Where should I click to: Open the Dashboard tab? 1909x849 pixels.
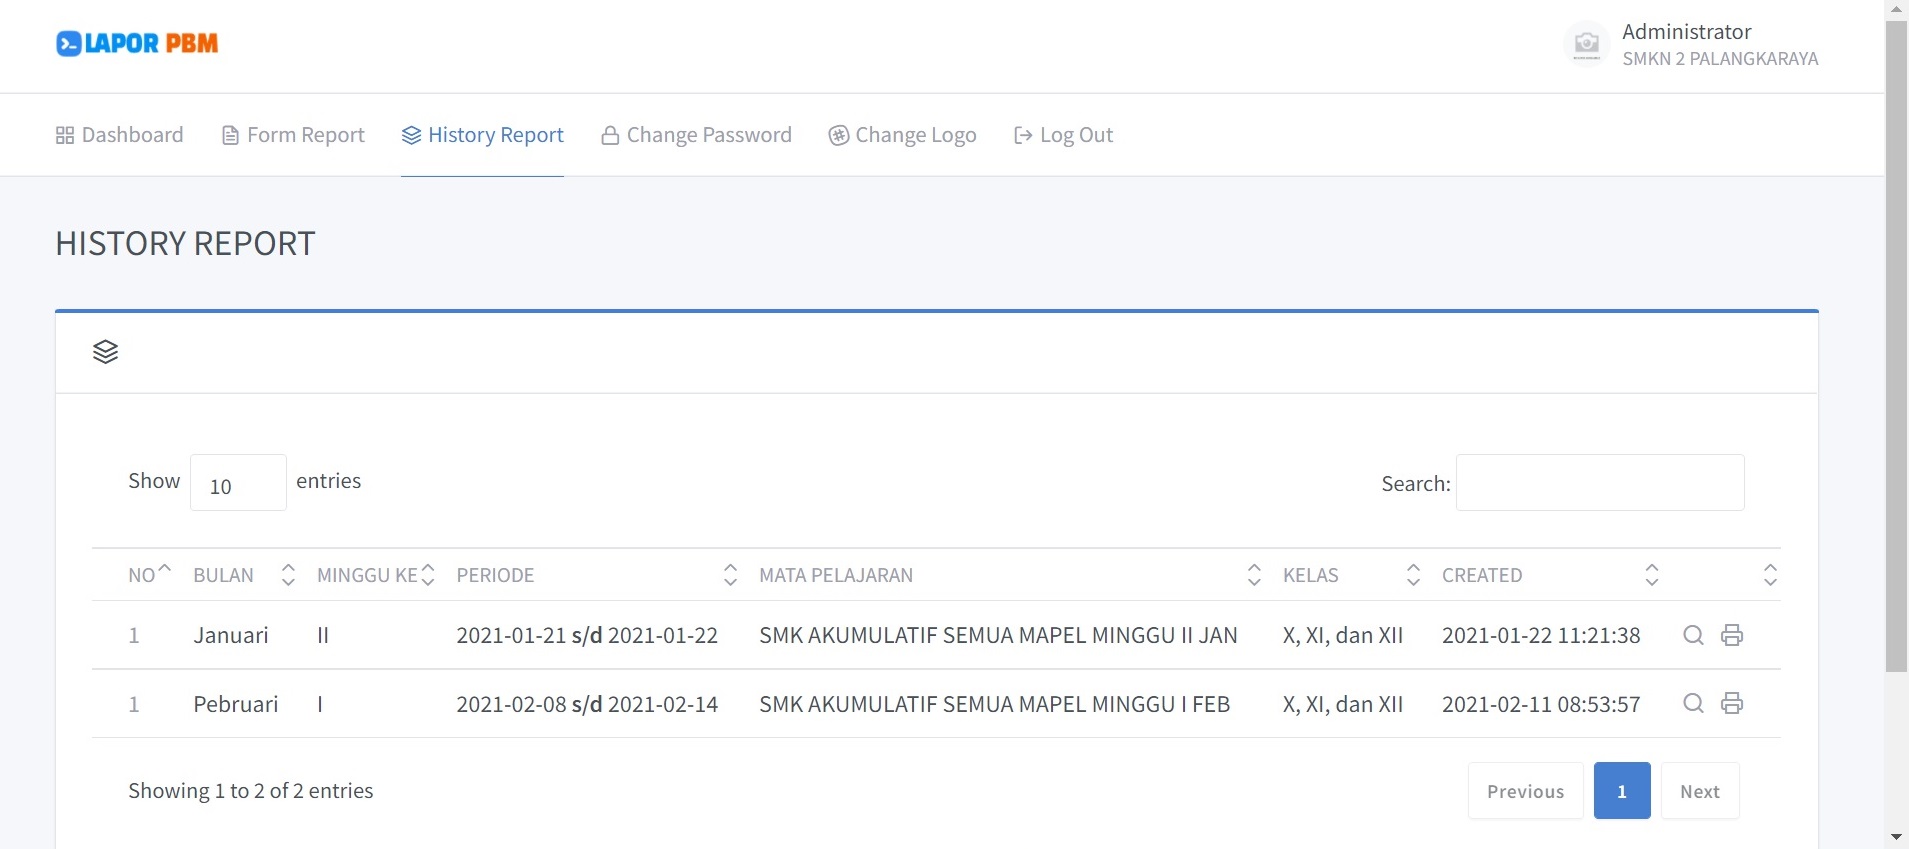(120, 135)
